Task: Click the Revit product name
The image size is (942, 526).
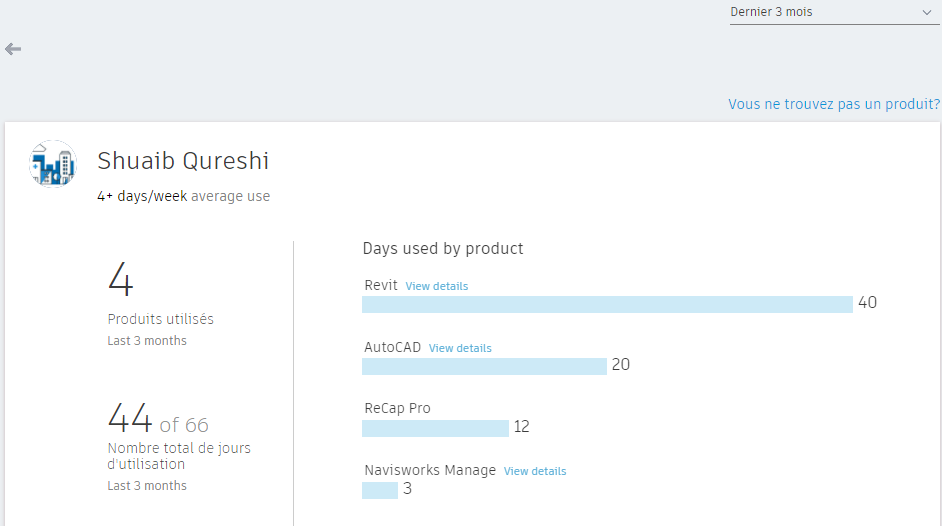Action: [381, 285]
